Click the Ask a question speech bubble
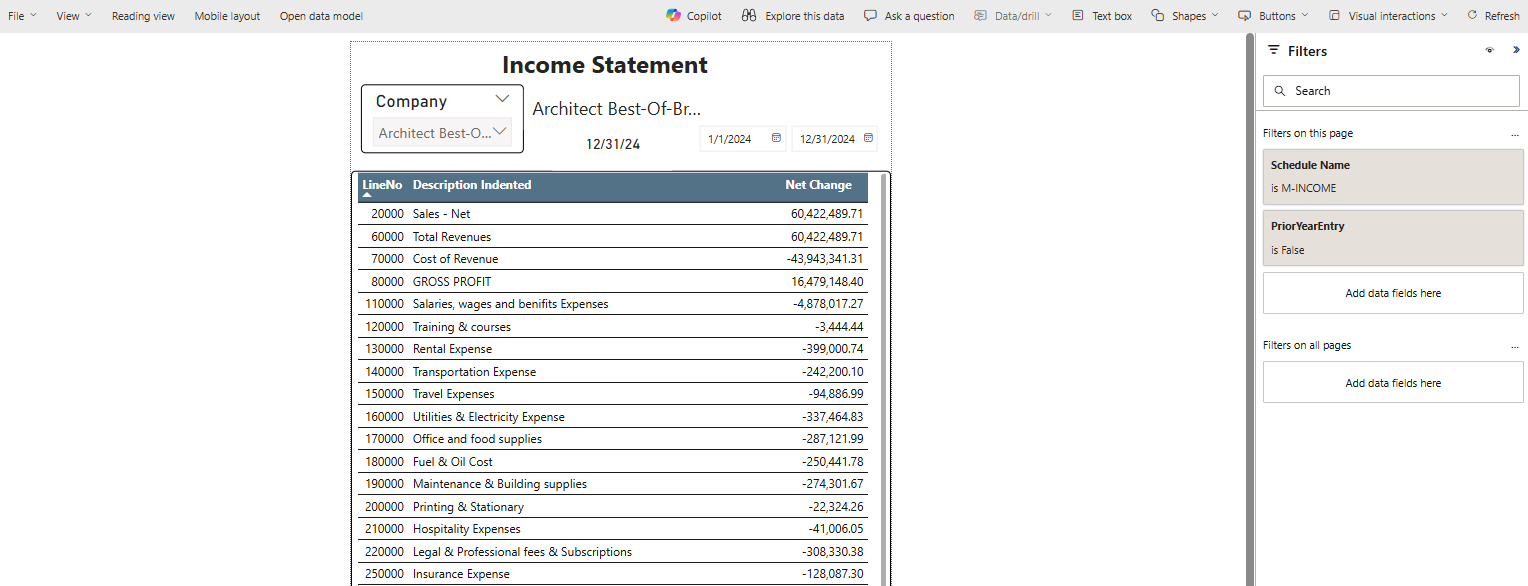Viewport: 1528px width, 586px height. [870, 16]
